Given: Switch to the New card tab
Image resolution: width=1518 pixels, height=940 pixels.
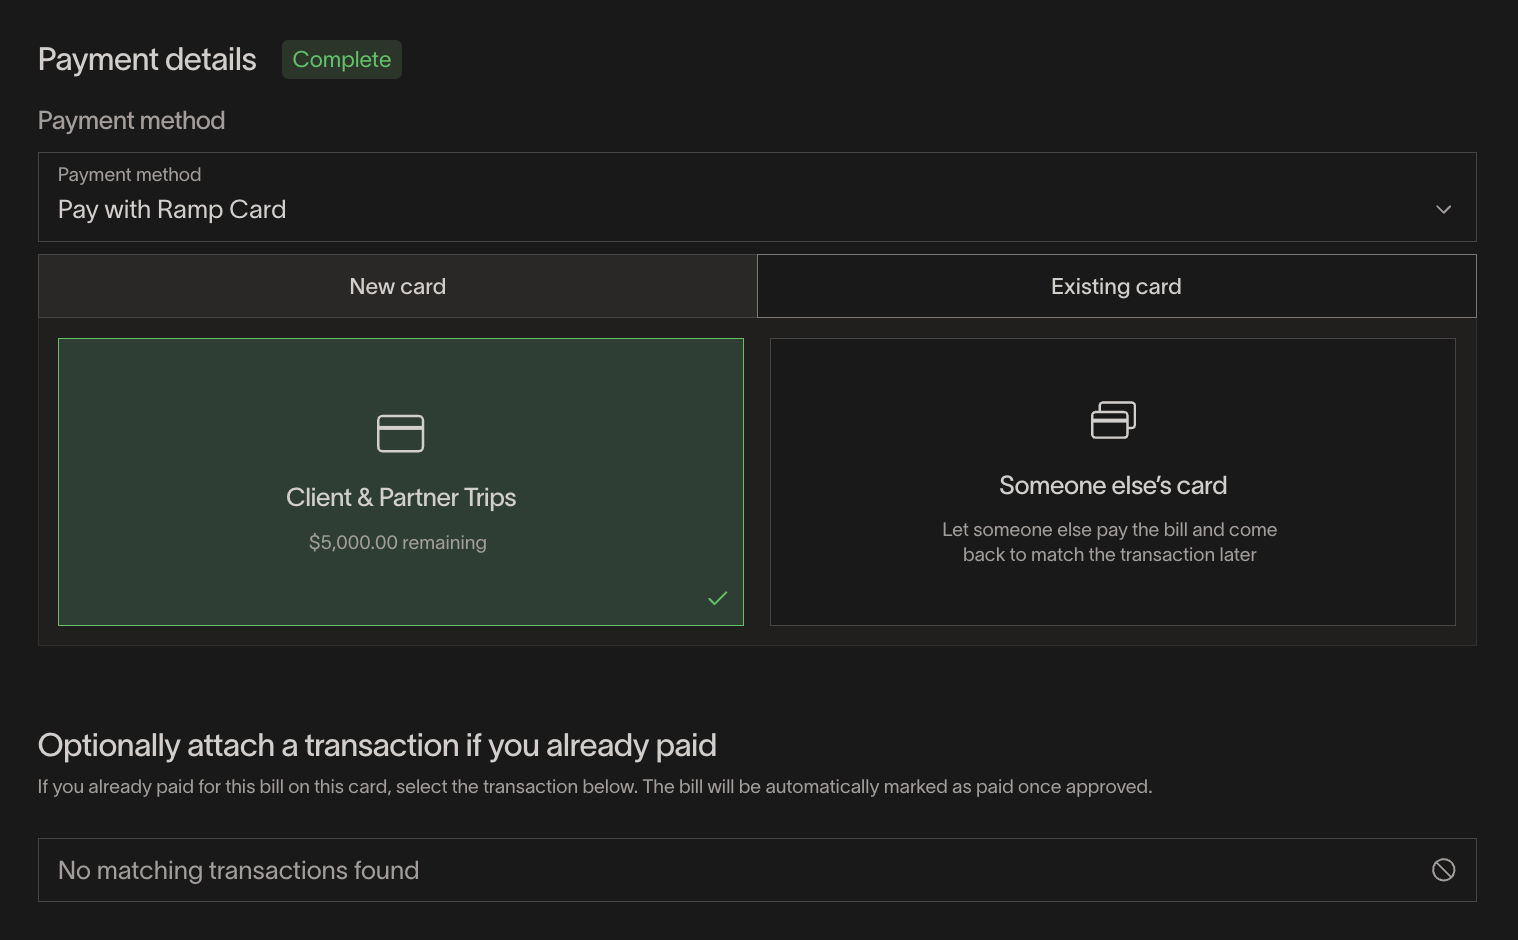Looking at the screenshot, I should point(397,286).
